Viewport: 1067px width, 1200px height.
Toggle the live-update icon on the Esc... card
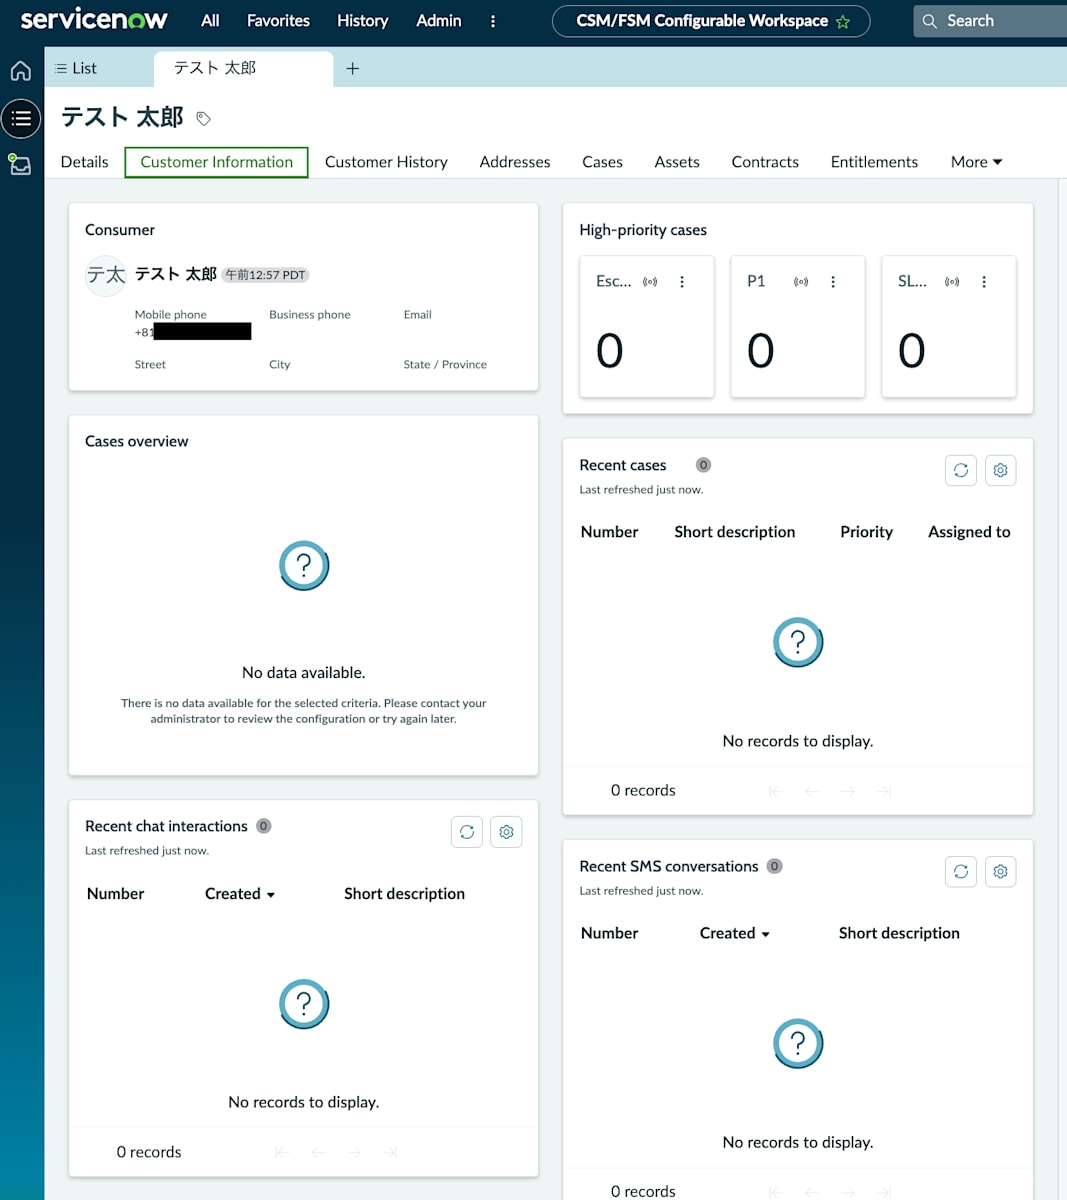click(650, 282)
